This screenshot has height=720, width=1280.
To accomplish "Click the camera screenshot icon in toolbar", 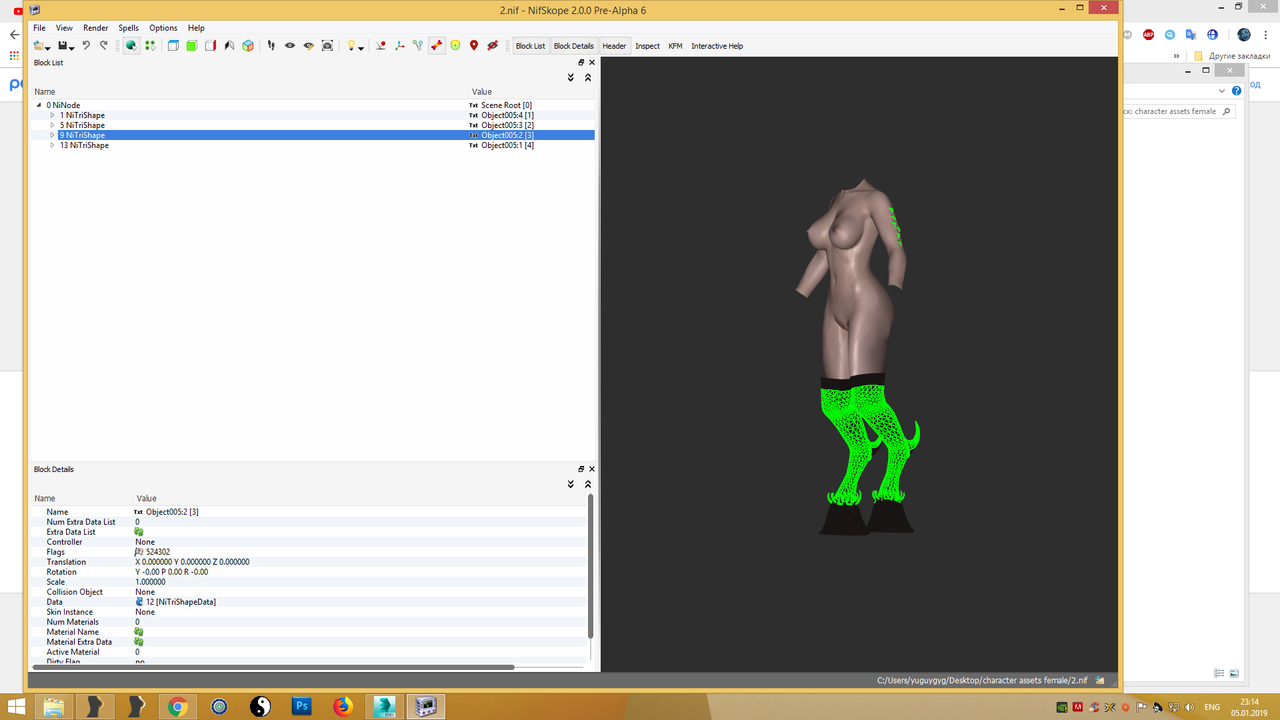I will click(x=327, y=45).
